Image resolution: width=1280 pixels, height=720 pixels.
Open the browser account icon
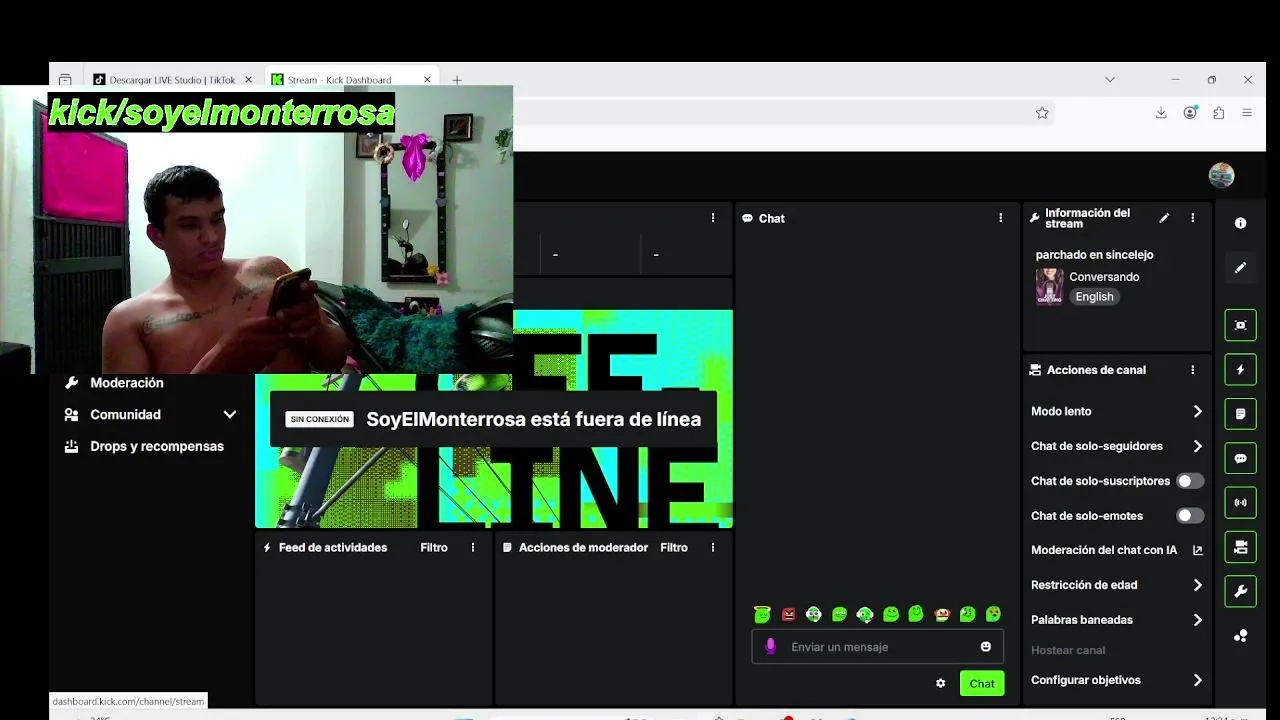coord(1190,113)
